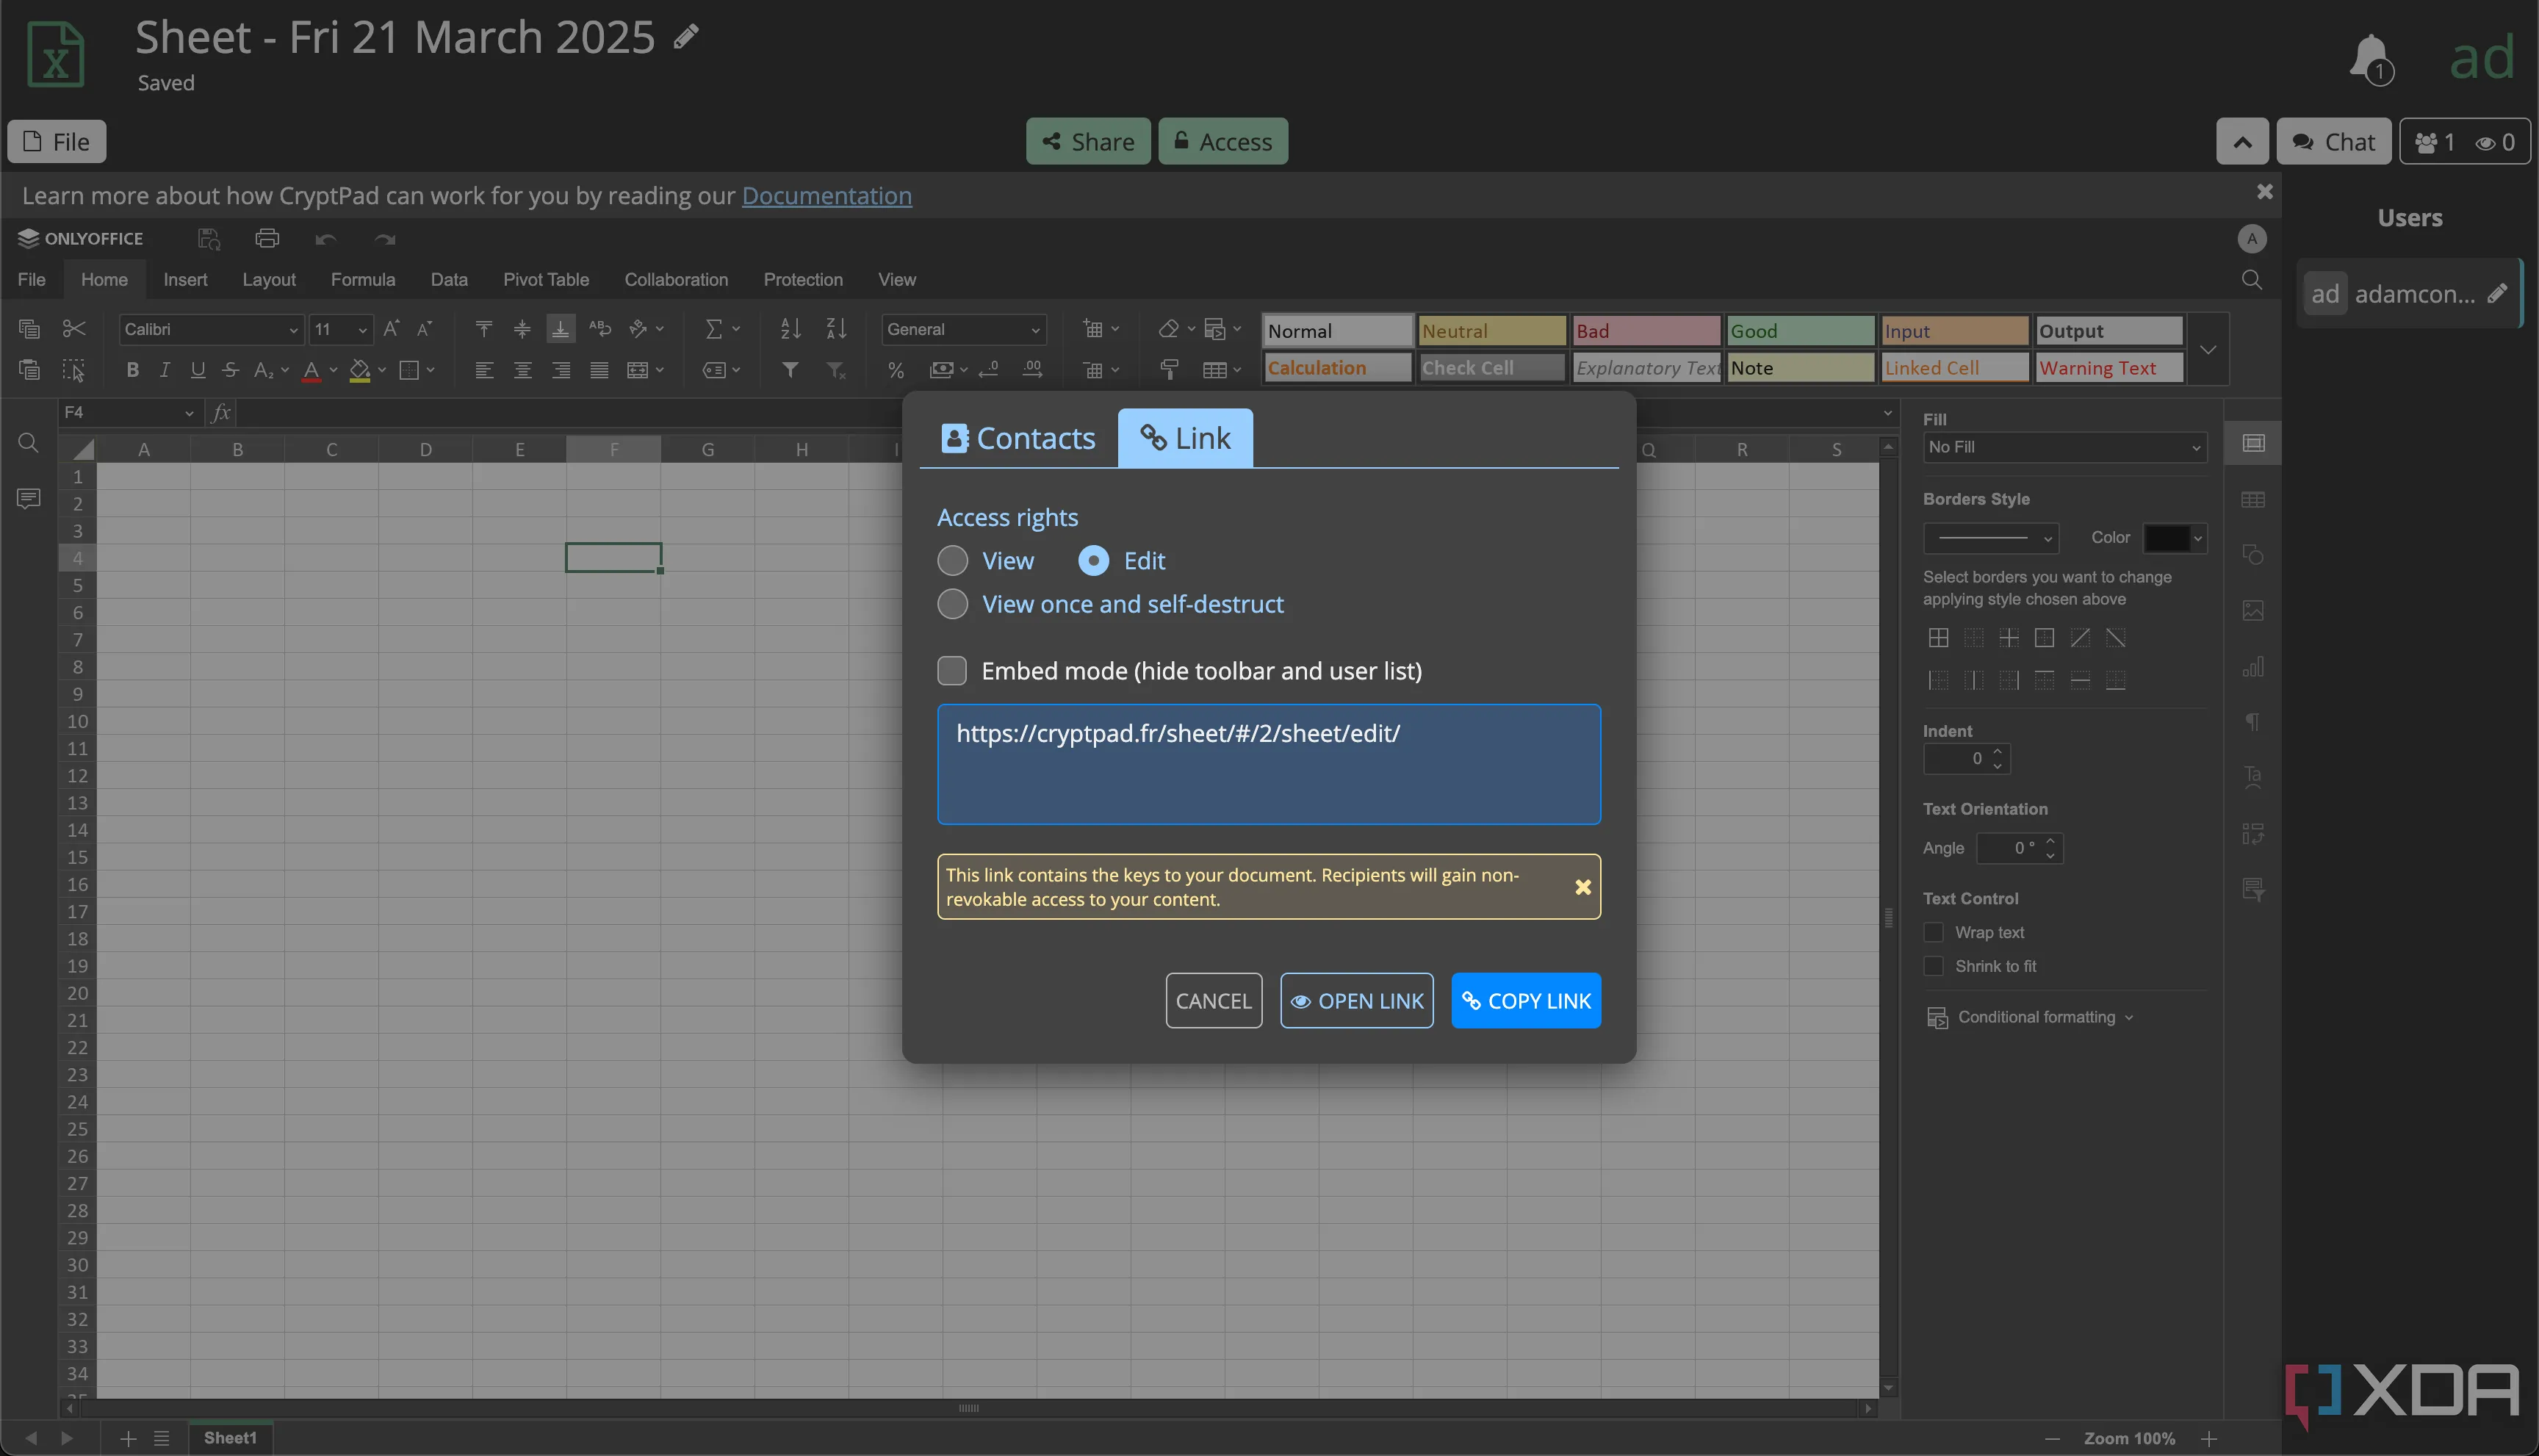Open the Protection ribbon tab
The width and height of the screenshot is (2539, 1456).
click(x=803, y=280)
